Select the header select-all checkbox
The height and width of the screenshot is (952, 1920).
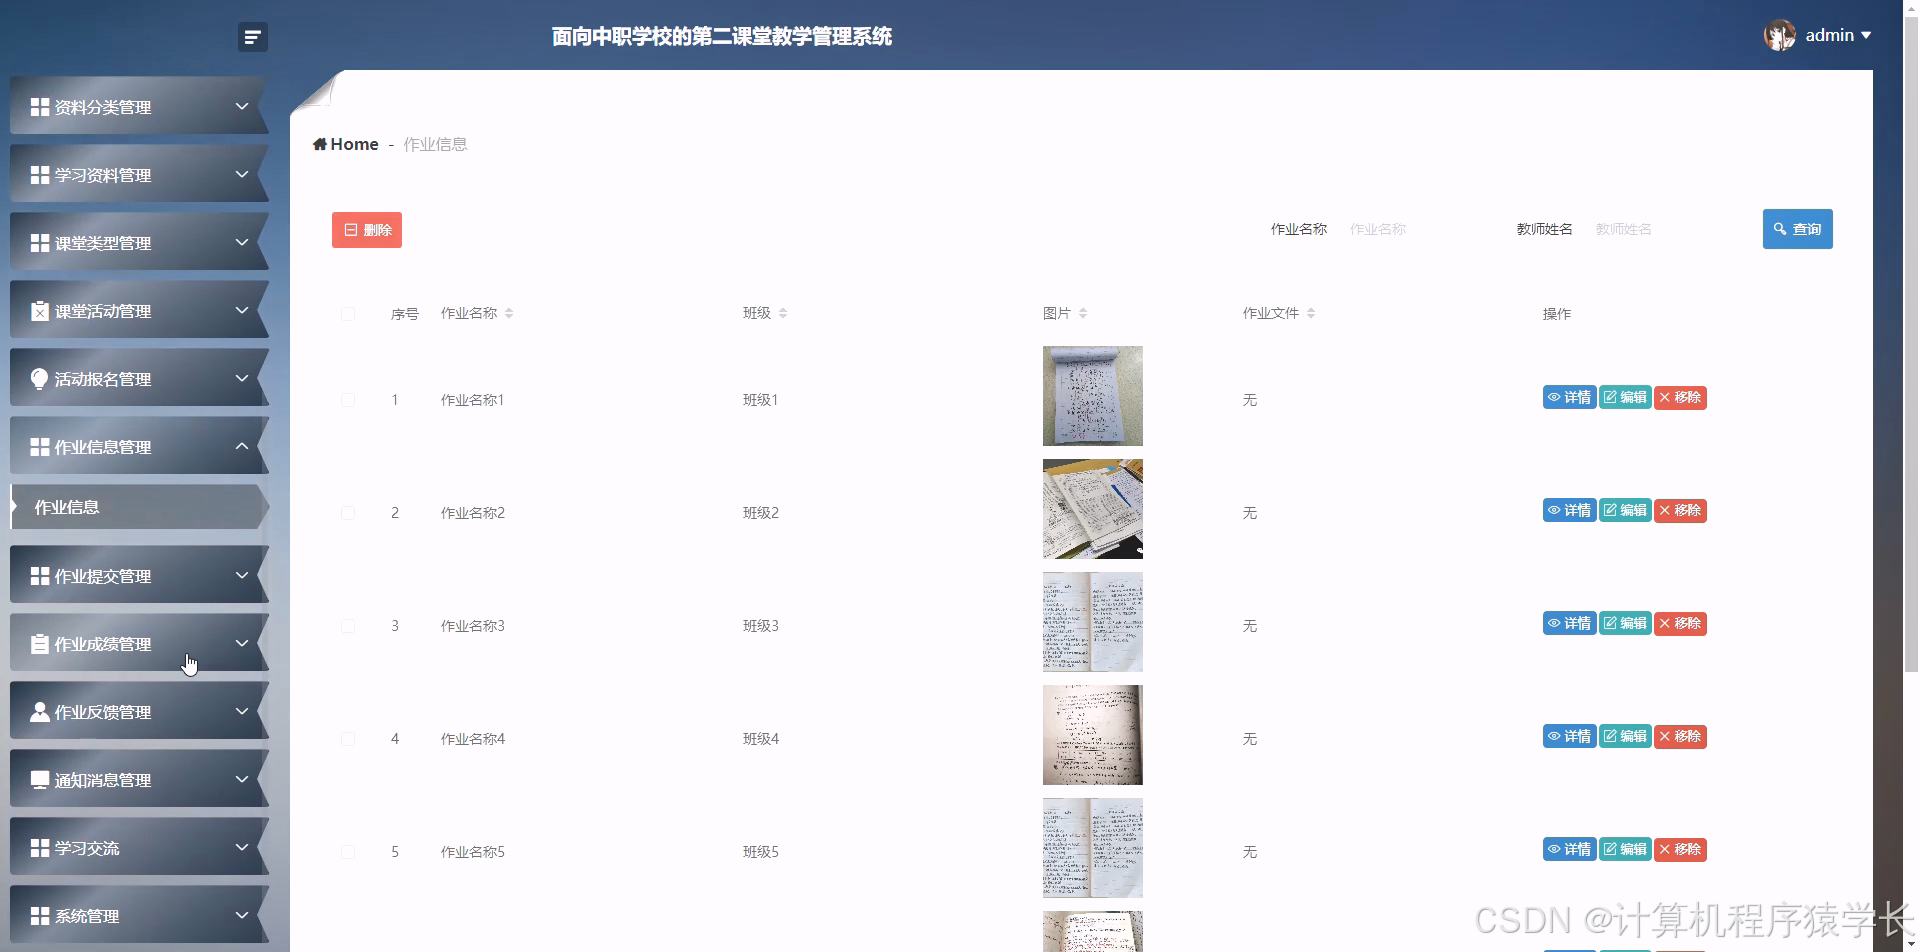348,314
